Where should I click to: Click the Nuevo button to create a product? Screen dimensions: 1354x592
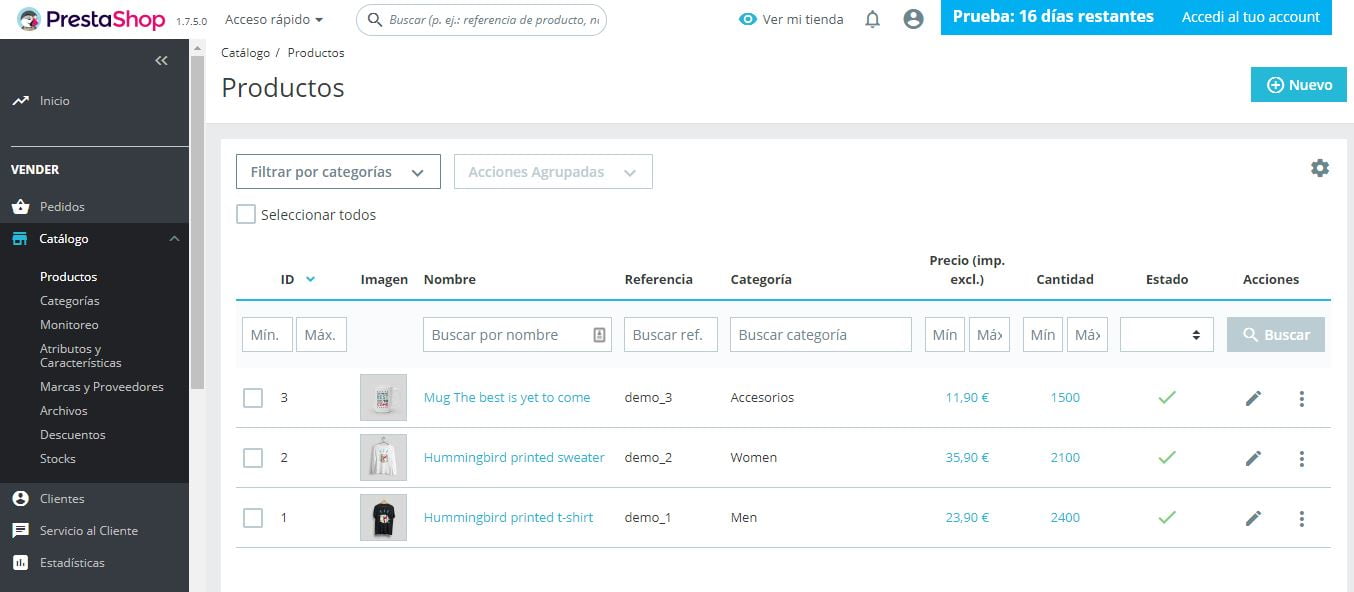pos(1298,84)
